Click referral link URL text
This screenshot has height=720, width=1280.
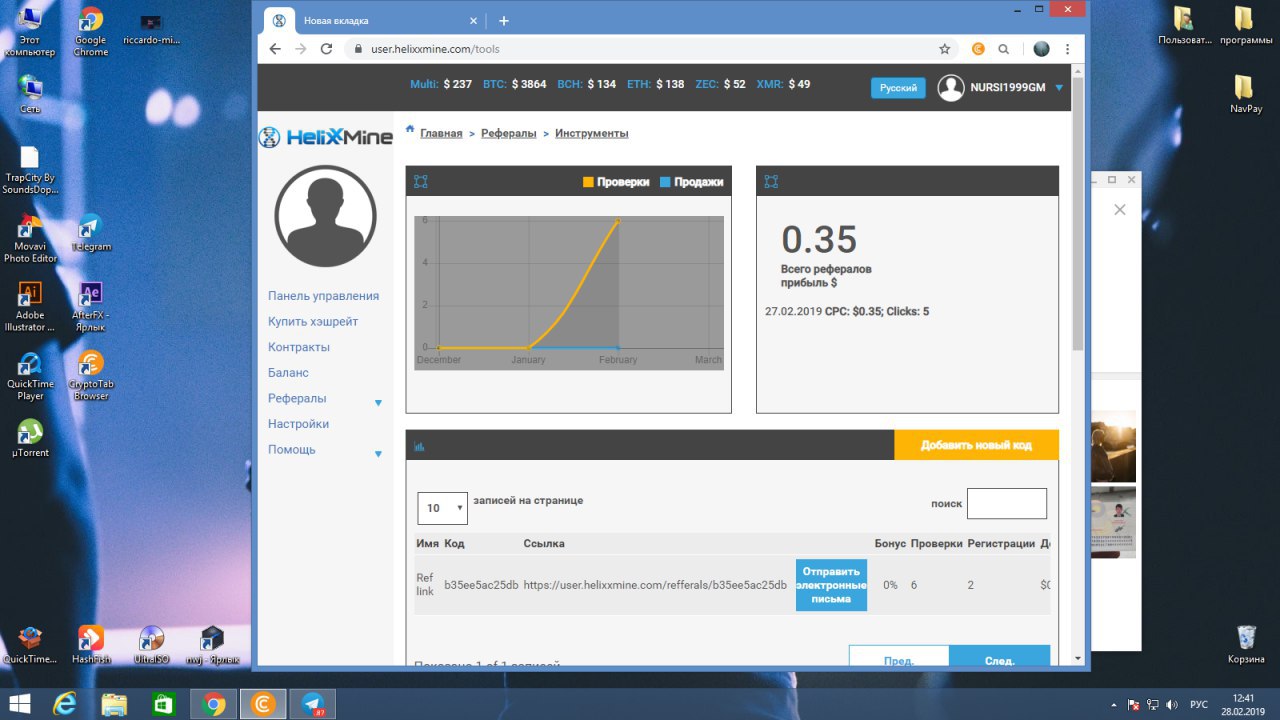(x=655, y=585)
